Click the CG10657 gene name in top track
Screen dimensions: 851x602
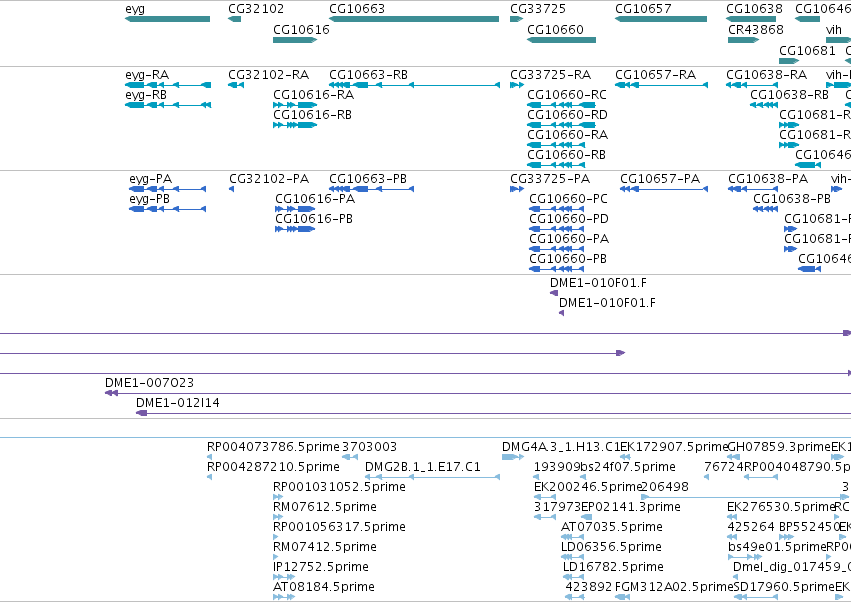[643, 9]
